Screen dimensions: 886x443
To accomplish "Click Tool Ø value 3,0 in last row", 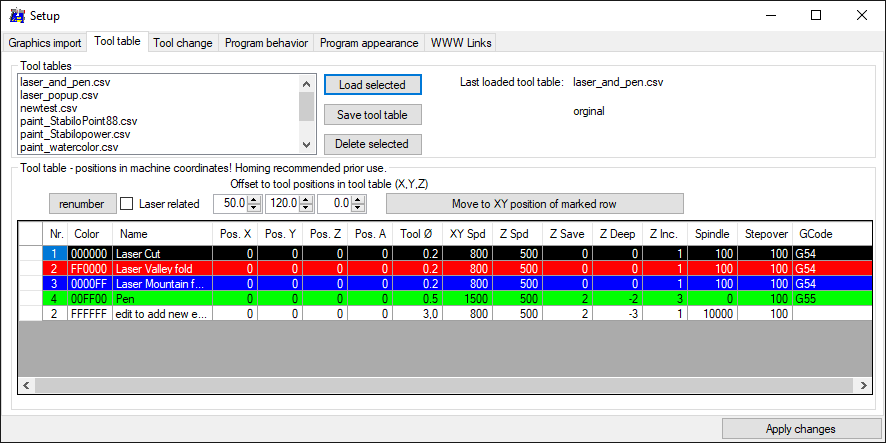I will (415, 314).
